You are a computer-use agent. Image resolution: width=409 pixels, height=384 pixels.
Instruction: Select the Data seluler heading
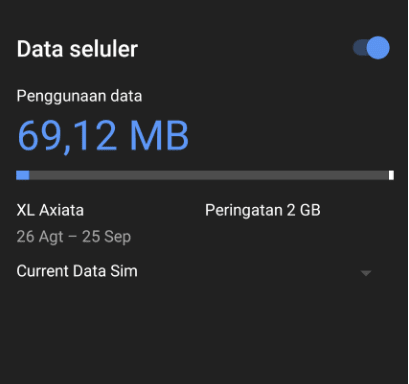pyautogui.click(x=77, y=49)
